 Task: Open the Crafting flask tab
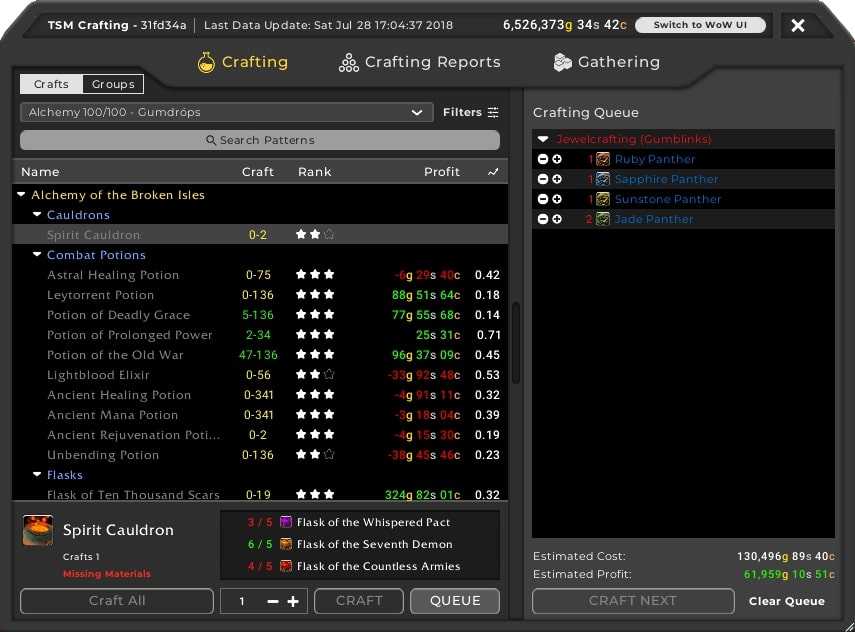click(243, 62)
